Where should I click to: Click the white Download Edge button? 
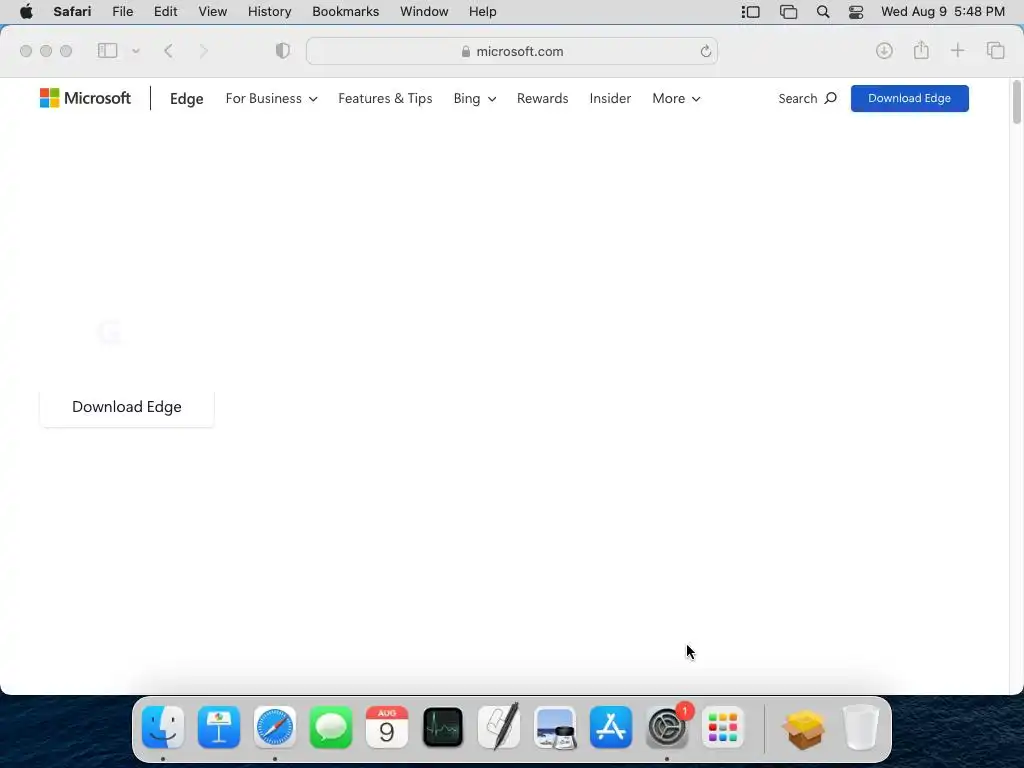point(127,407)
